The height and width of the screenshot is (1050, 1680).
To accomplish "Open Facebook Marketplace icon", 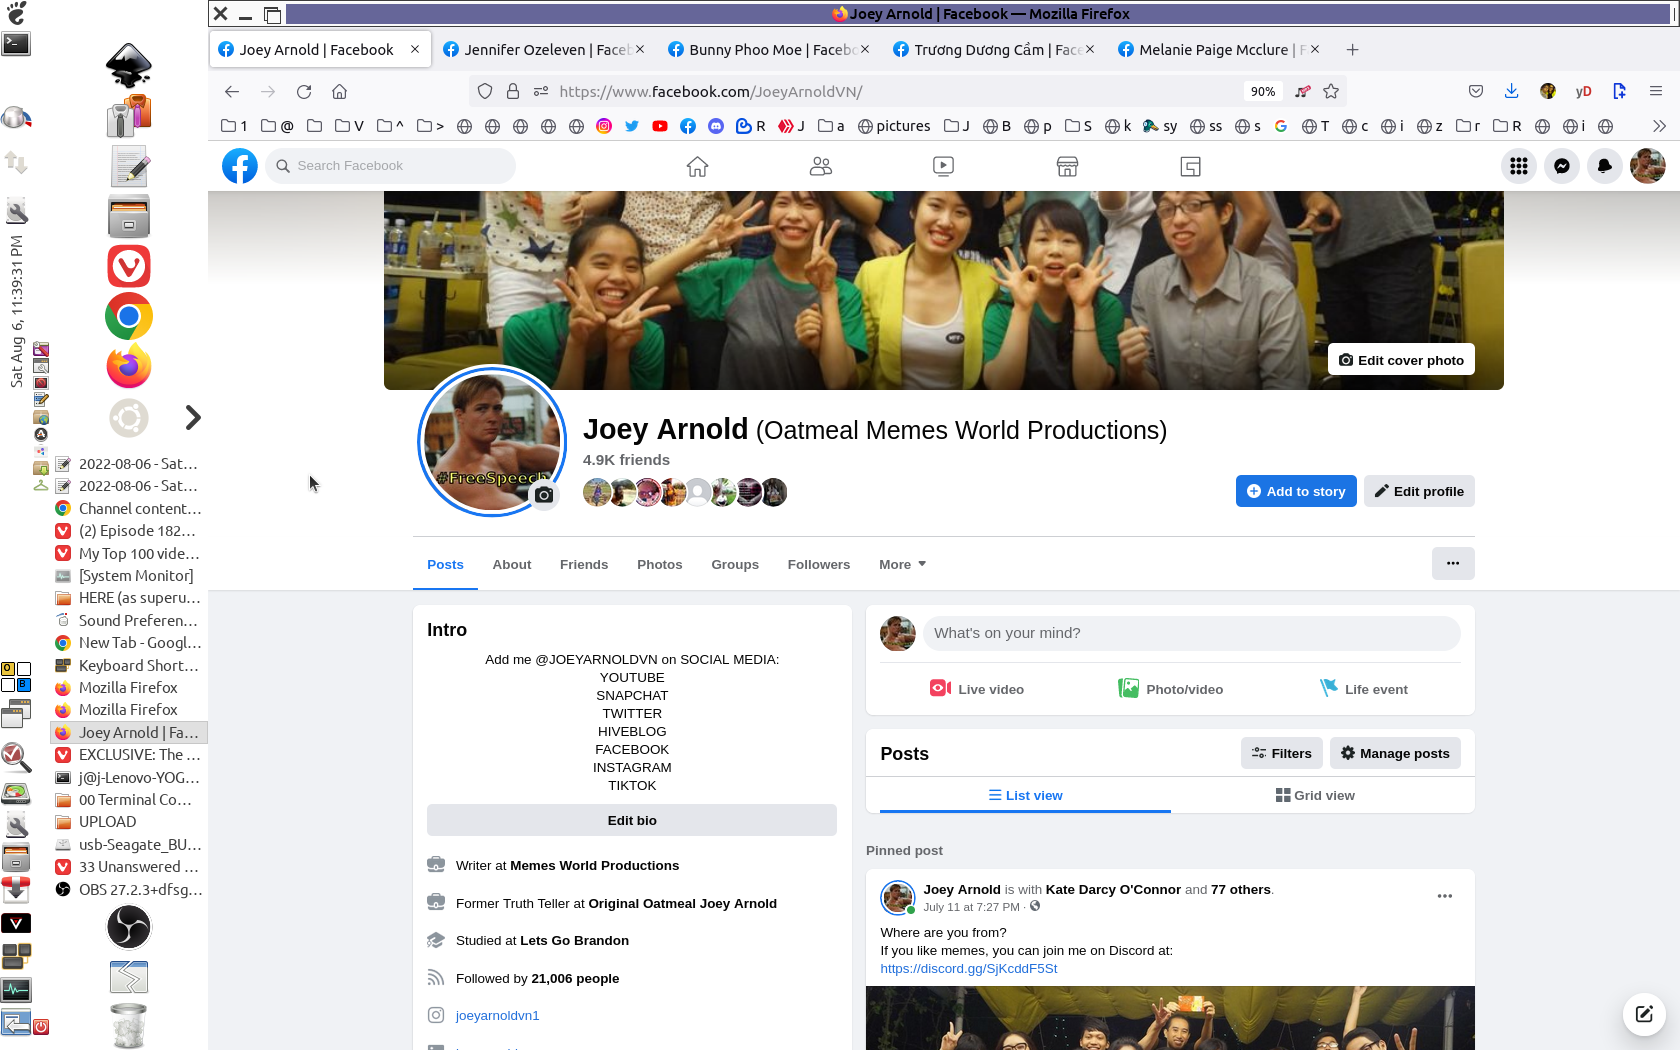I will coord(1067,166).
